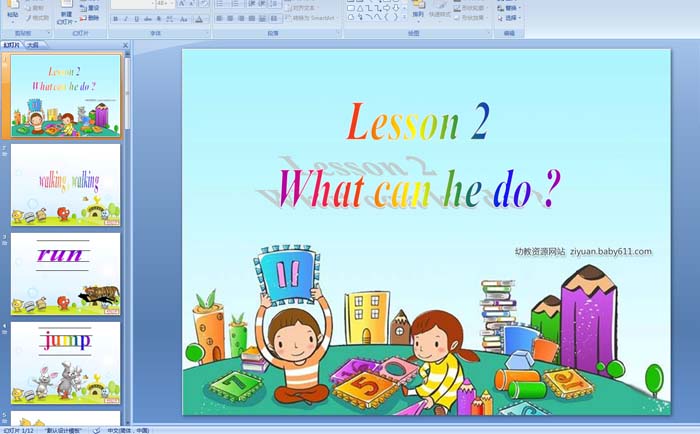700x434 pixels.
Task: Close the slide thumbnail pane
Action: coord(125,45)
